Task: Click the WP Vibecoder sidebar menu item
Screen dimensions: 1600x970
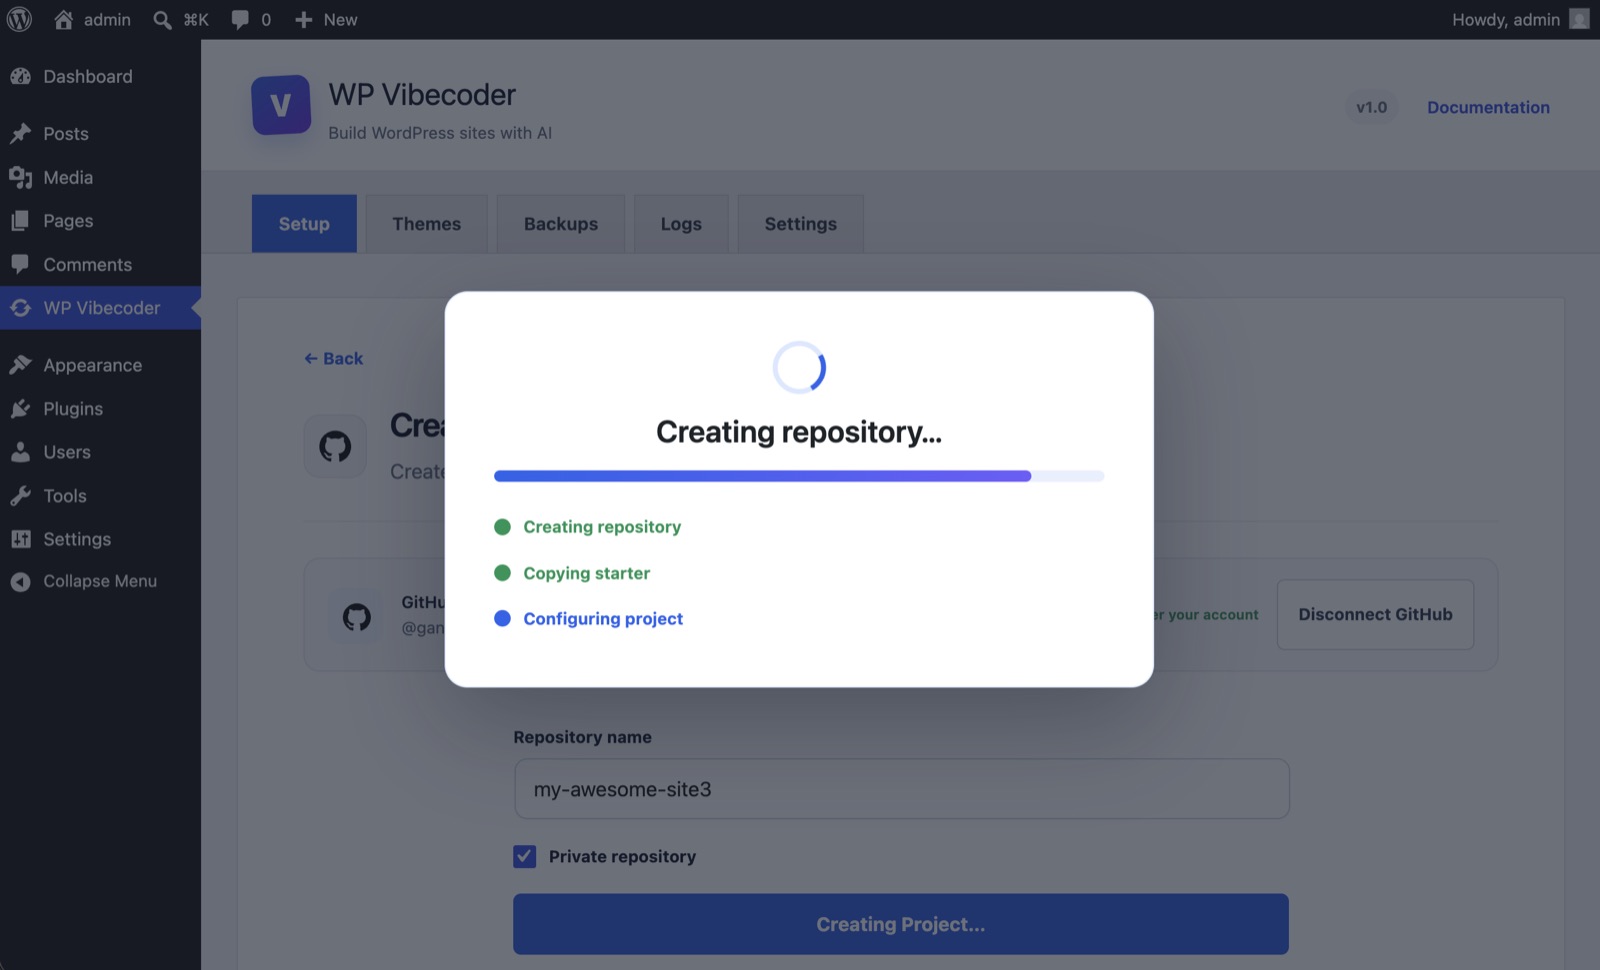Action: (100, 308)
